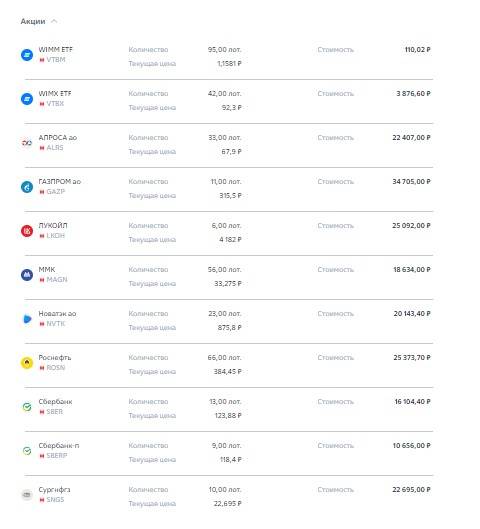
Task: Click the Сургнфгз grey logo icon
Action: pos(27,495)
